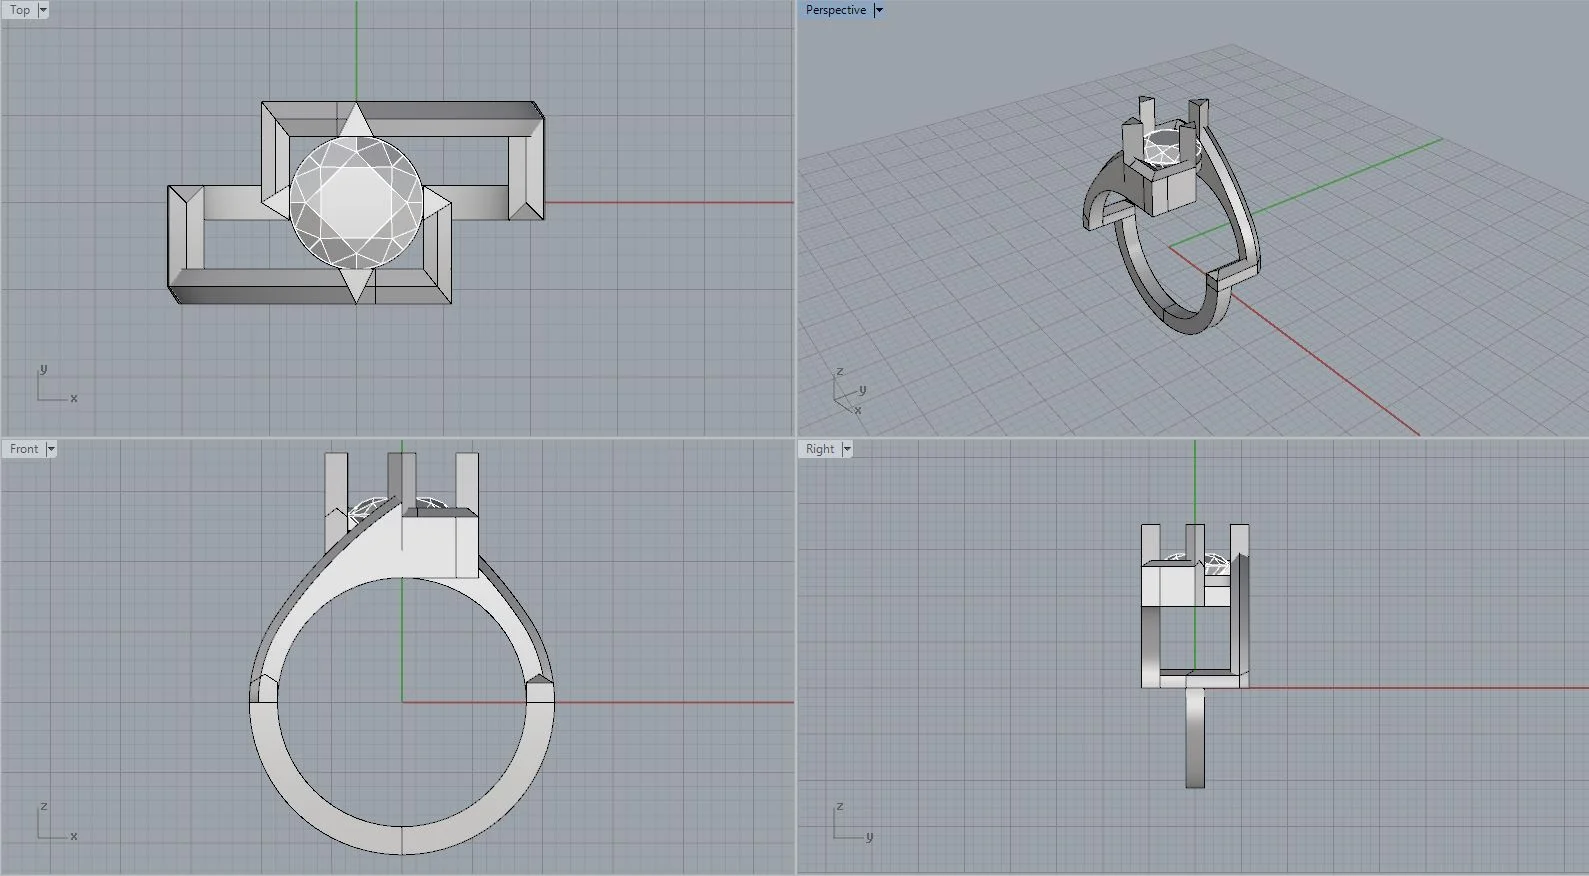Select the ring band in Front viewport
The height and width of the screenshot is (876, 1589).
401,840
